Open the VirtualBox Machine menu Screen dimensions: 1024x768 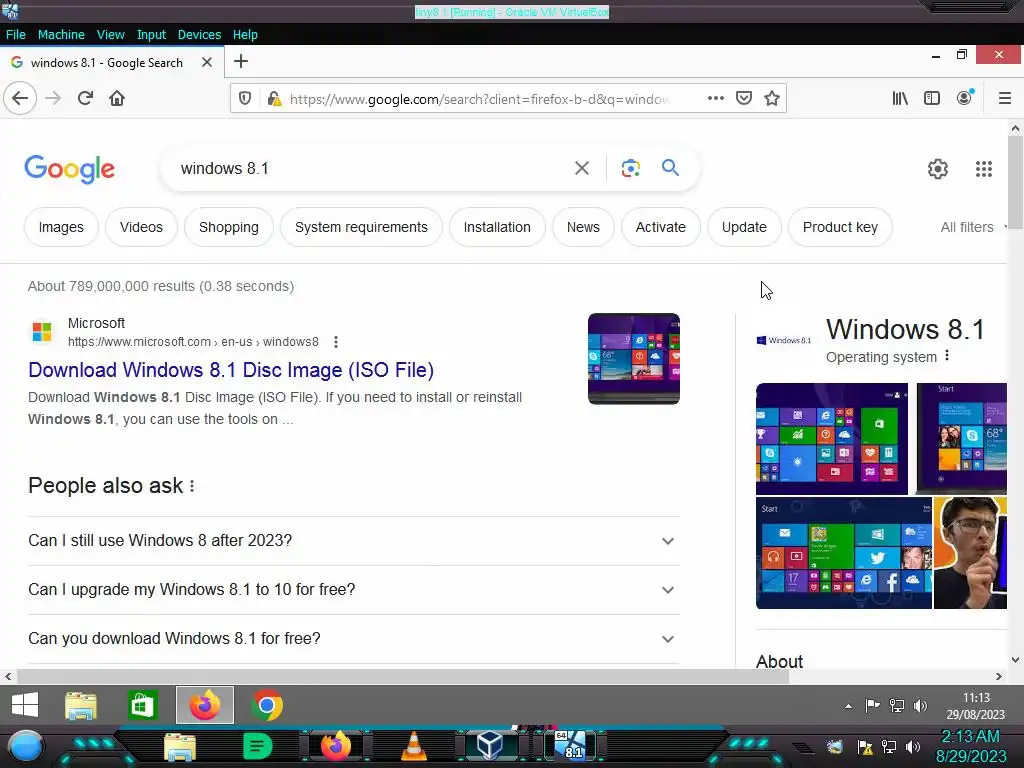point(61,35)
